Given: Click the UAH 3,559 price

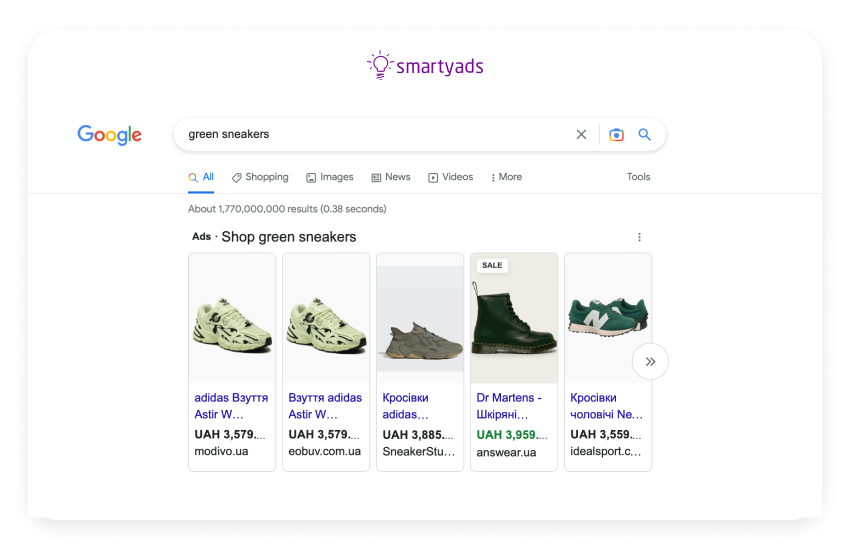Looking at the screenshot, I should point(606,435).
